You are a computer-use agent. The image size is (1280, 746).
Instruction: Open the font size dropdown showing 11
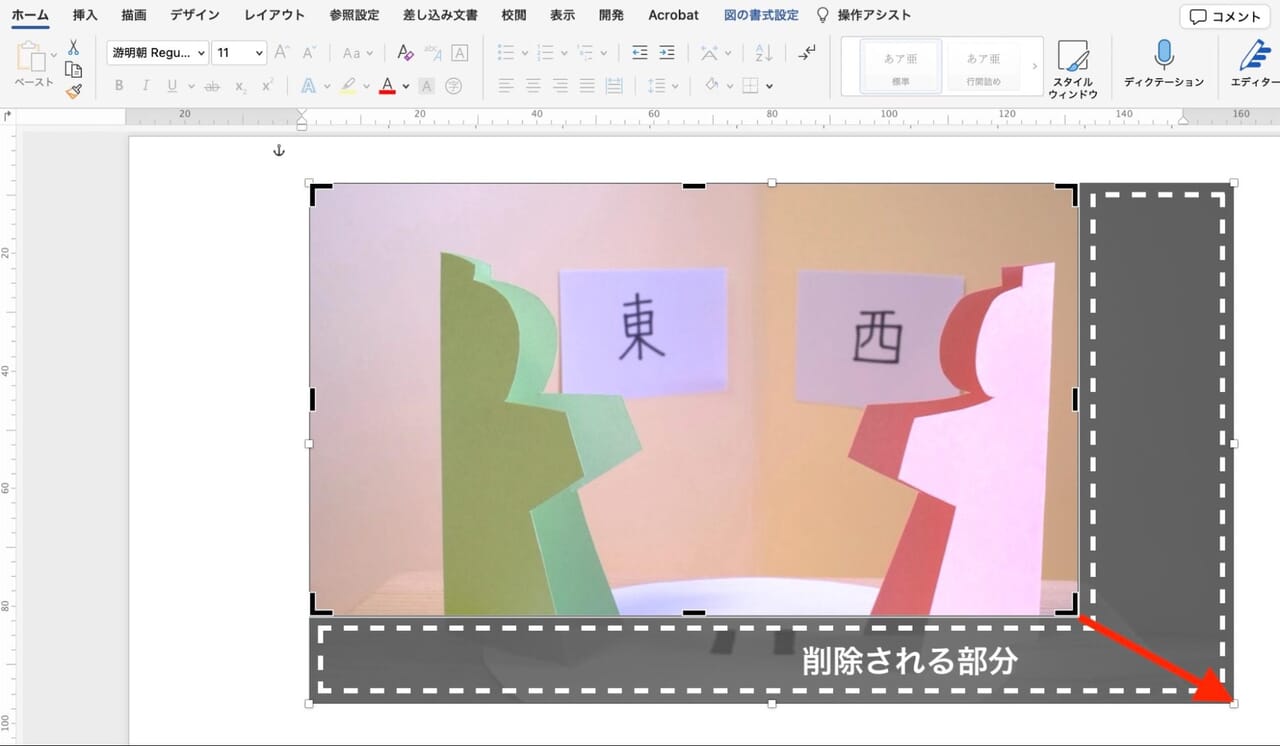(239, 53)
